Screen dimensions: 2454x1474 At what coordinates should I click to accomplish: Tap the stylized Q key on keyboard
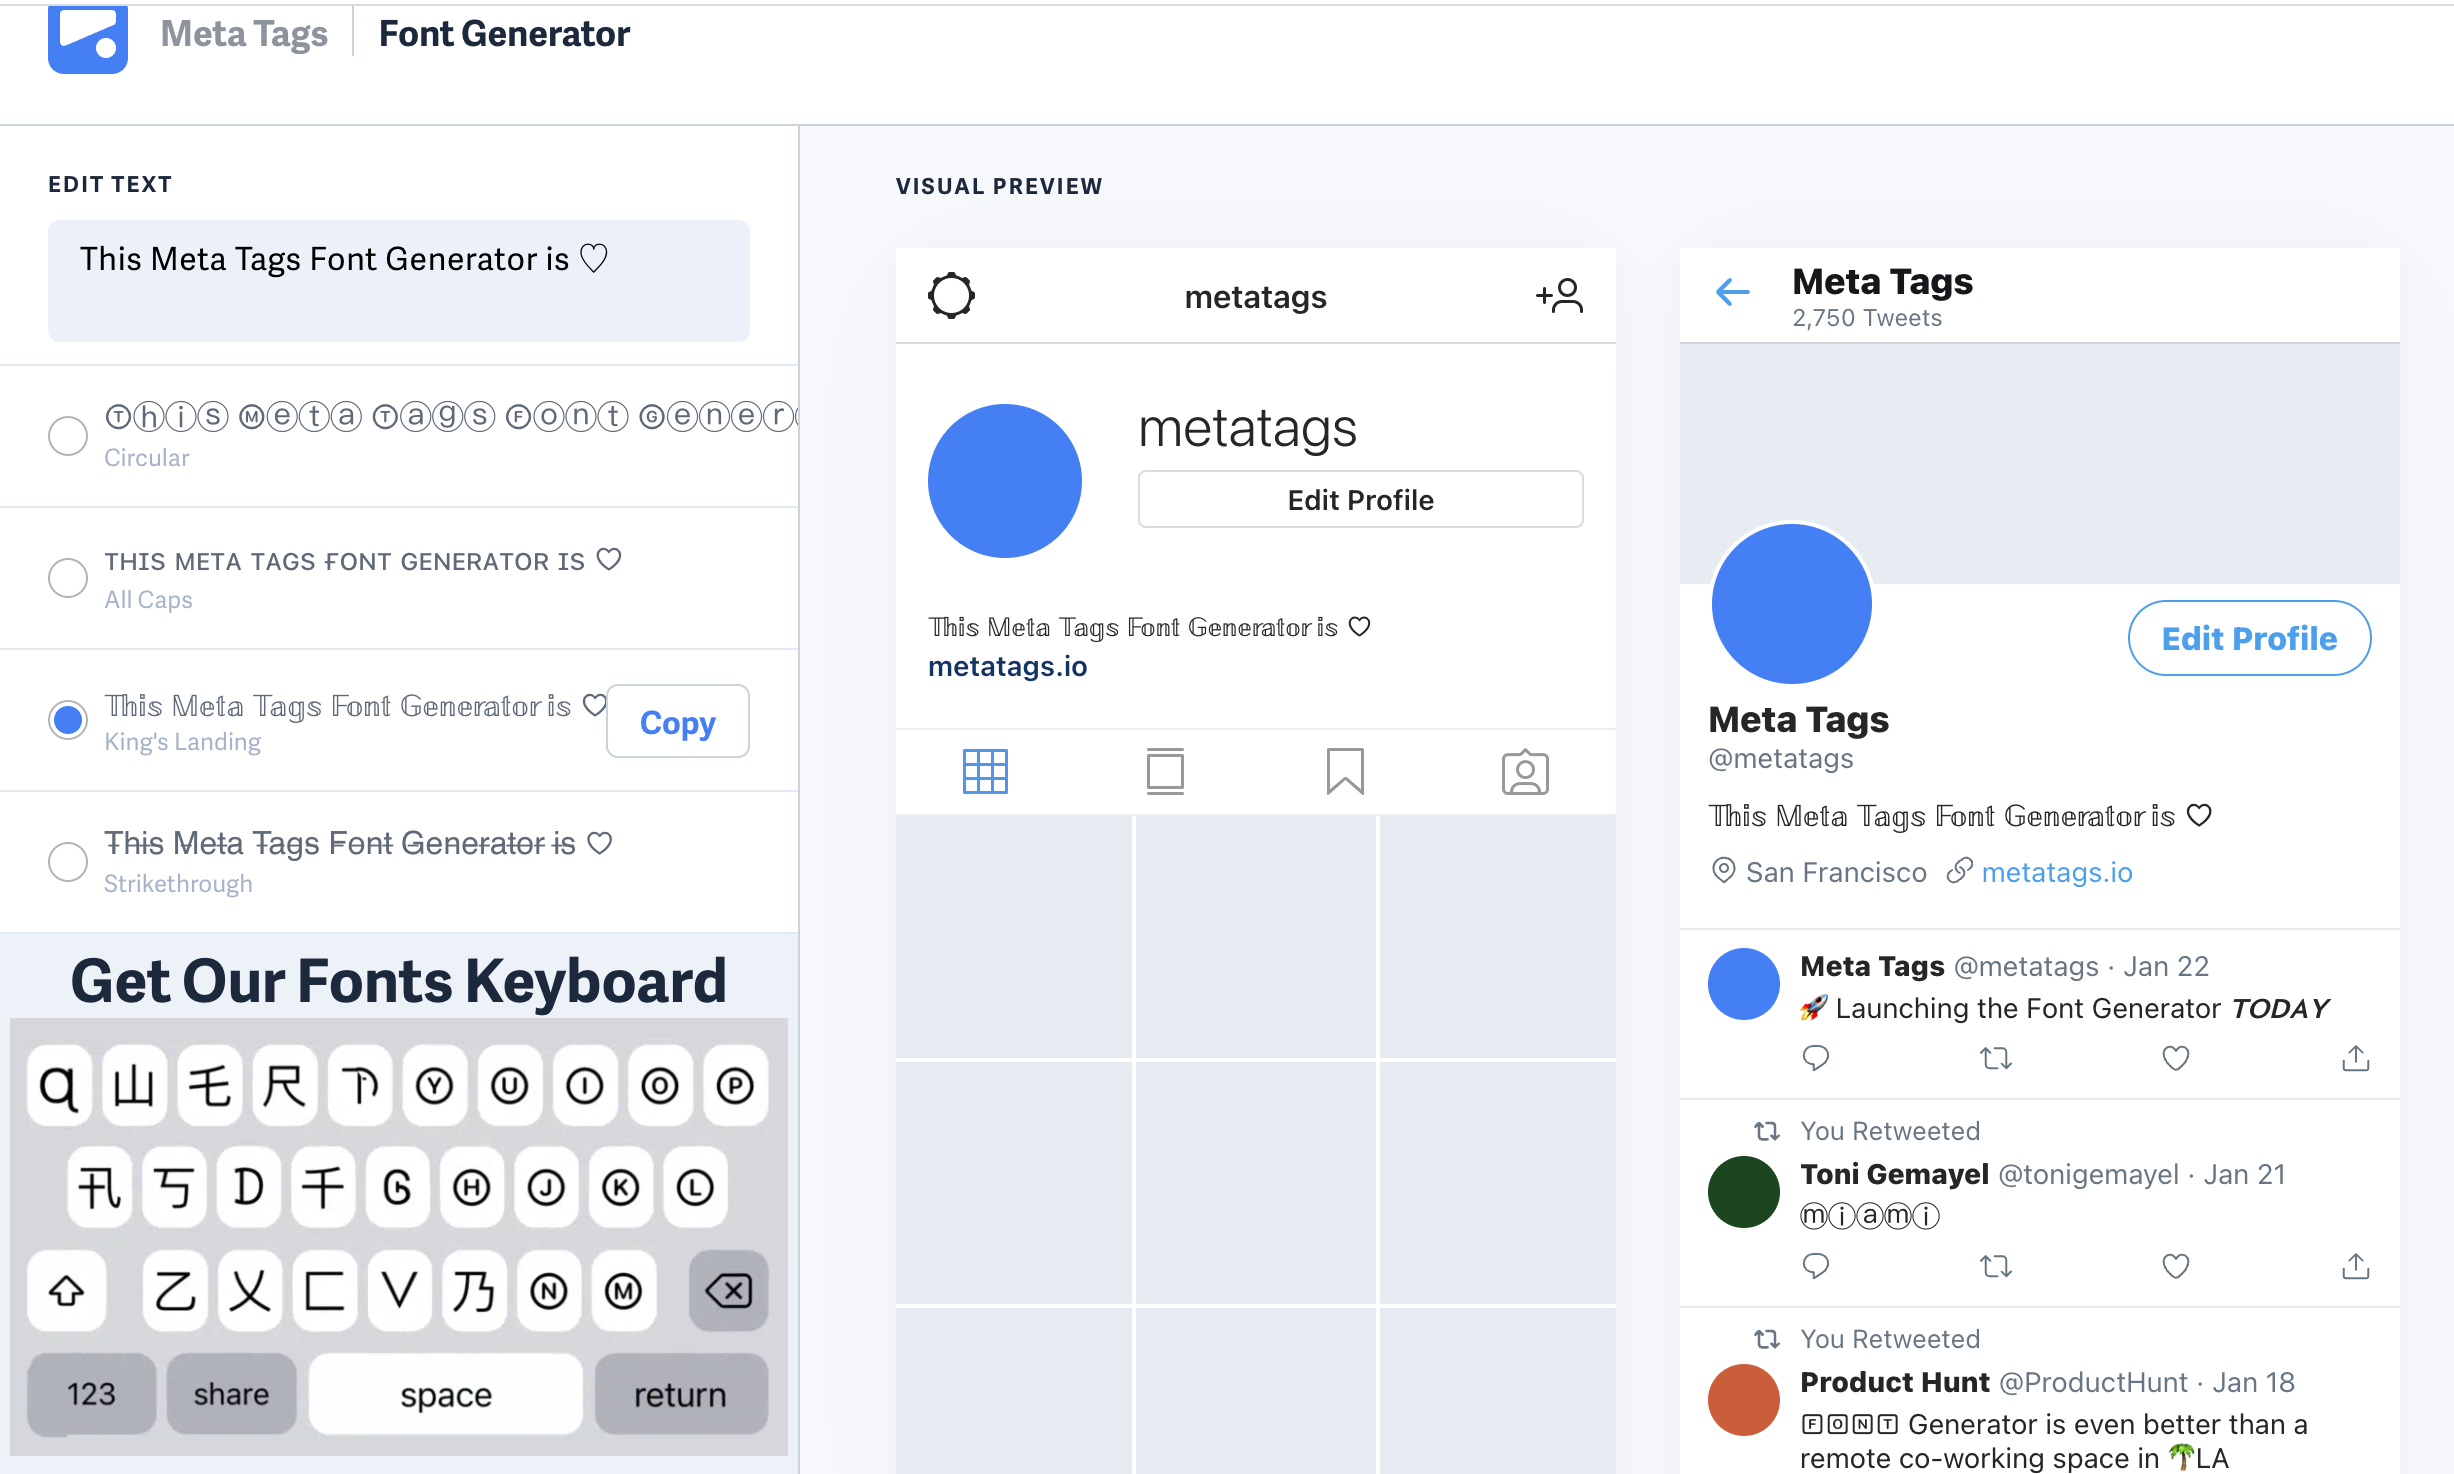pos(59,1086)
